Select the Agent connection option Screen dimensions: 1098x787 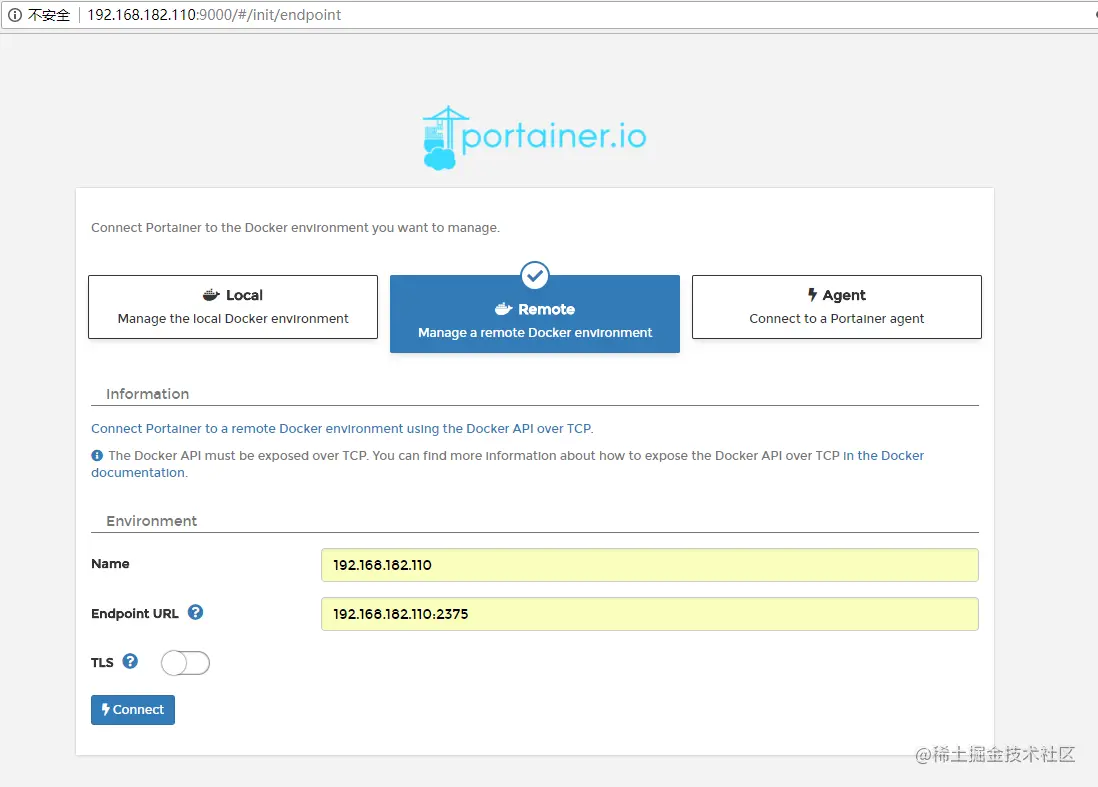click(x=837, y=307)
